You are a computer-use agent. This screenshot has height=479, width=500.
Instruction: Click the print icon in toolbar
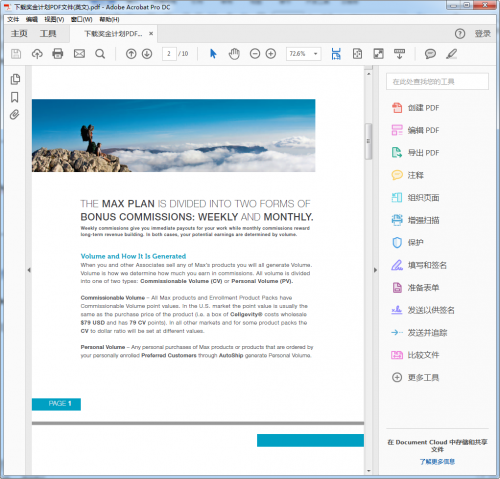58,54
